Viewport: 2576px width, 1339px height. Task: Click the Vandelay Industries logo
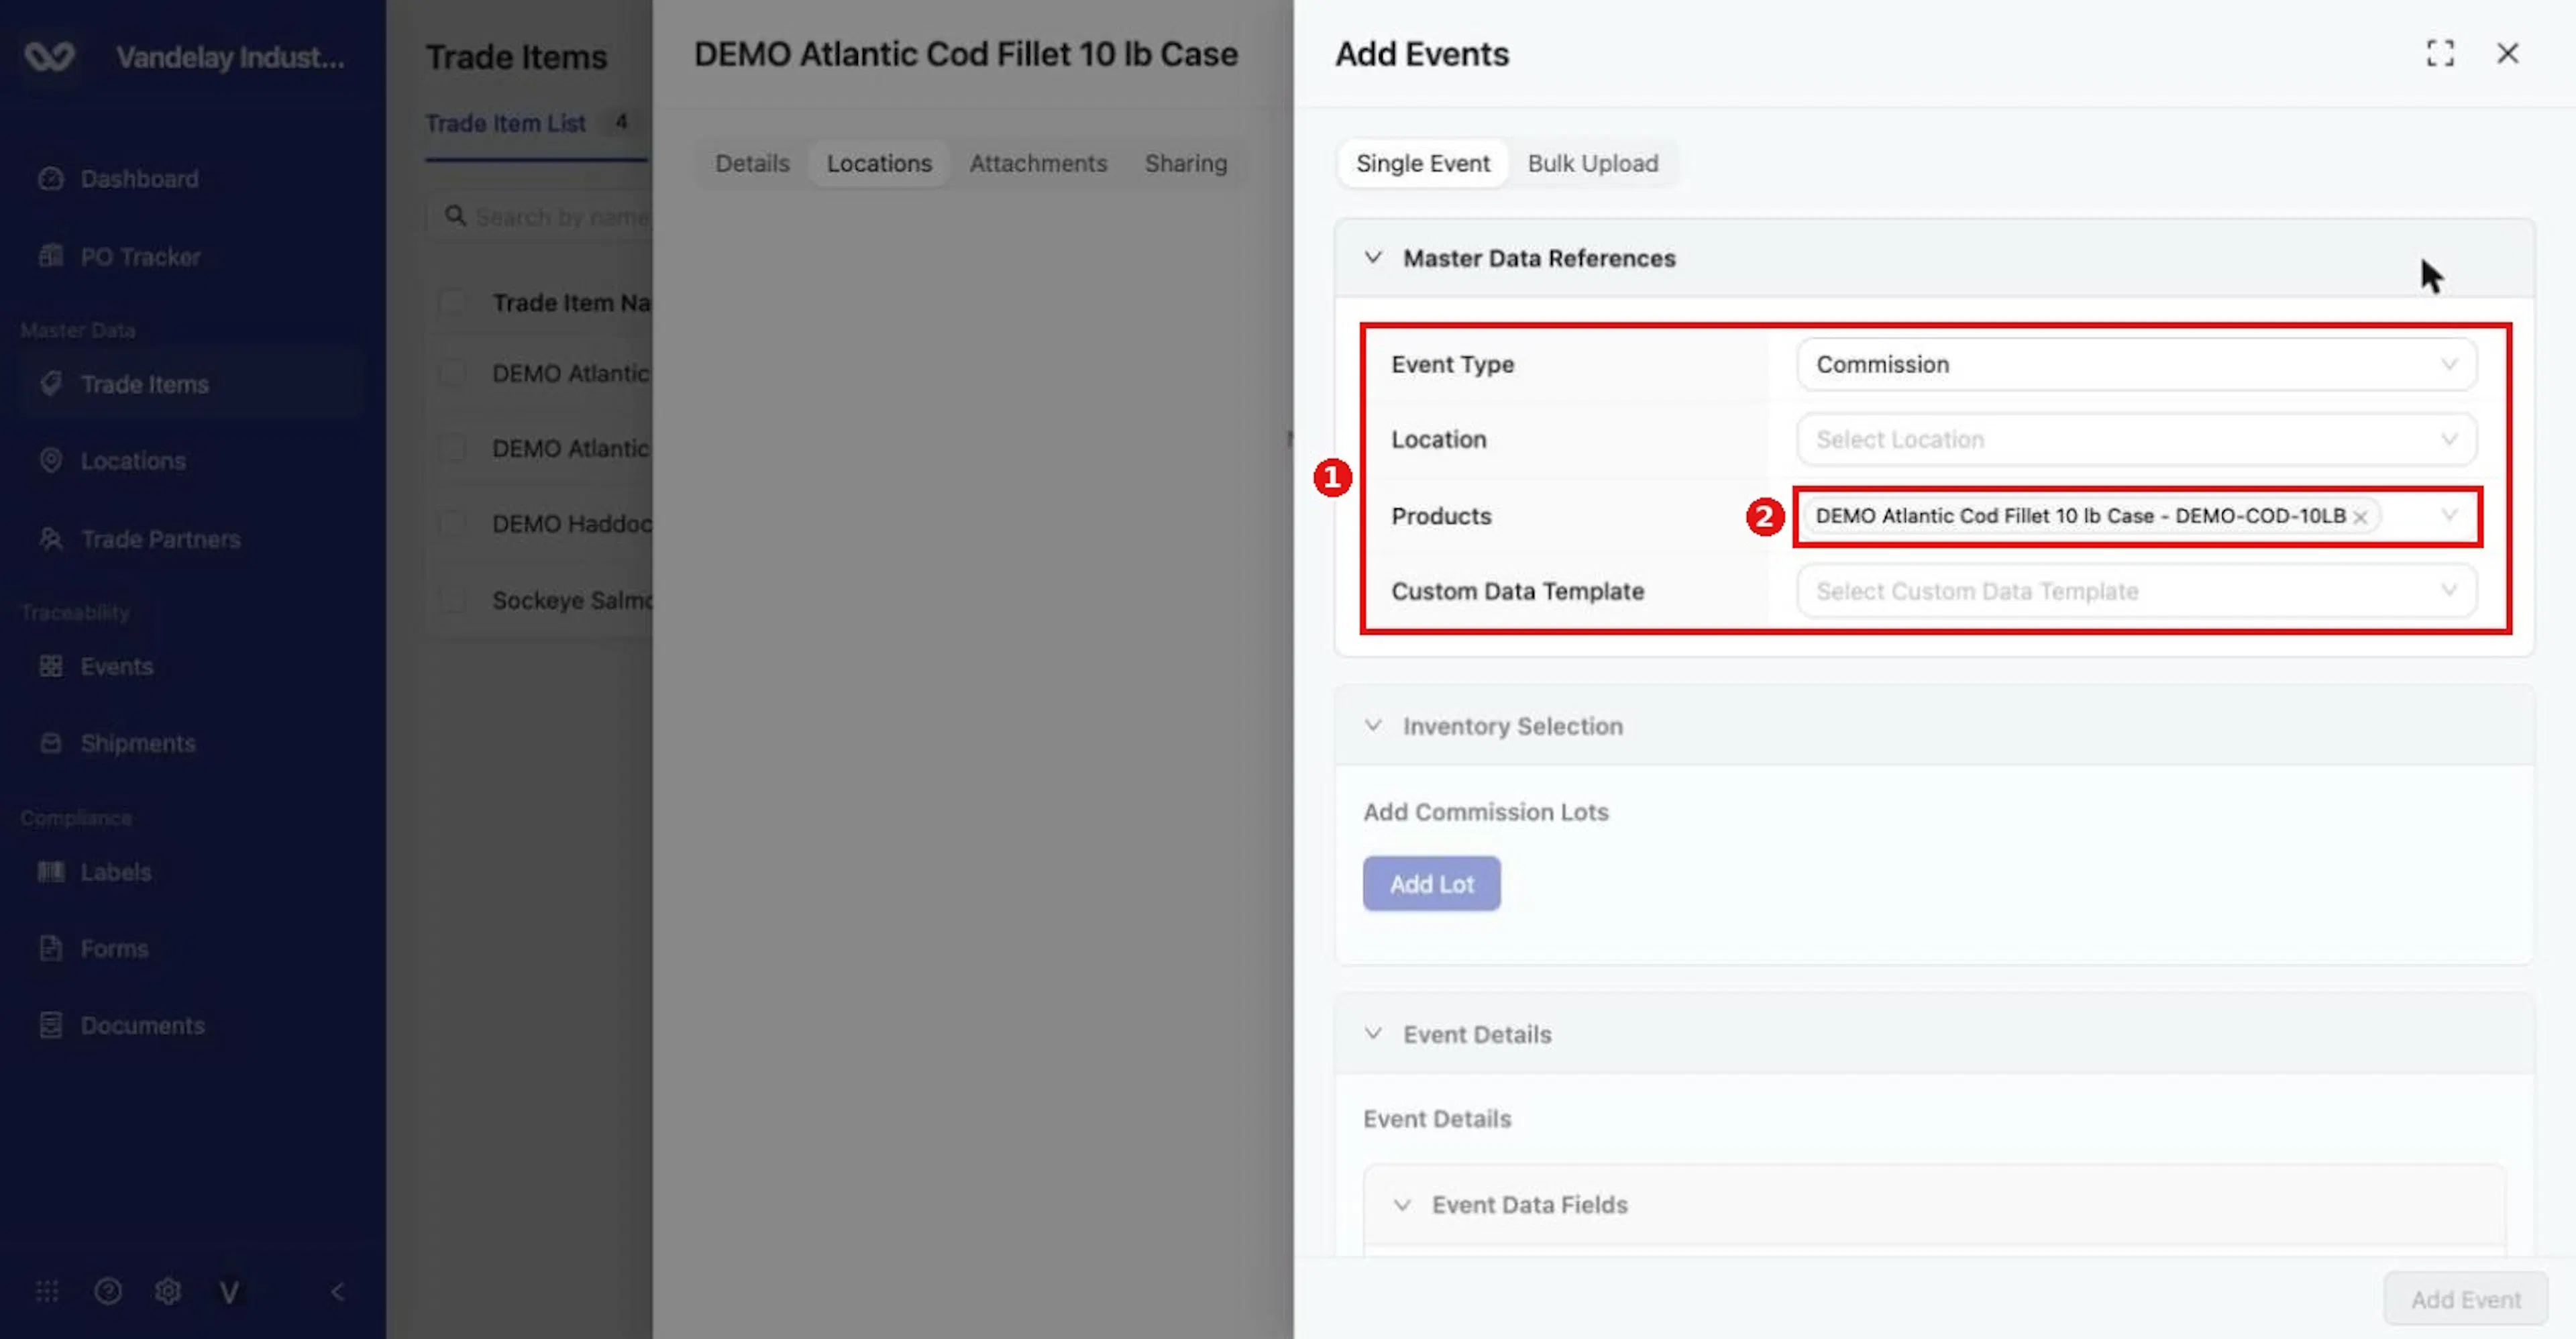(x=49, y=56)
